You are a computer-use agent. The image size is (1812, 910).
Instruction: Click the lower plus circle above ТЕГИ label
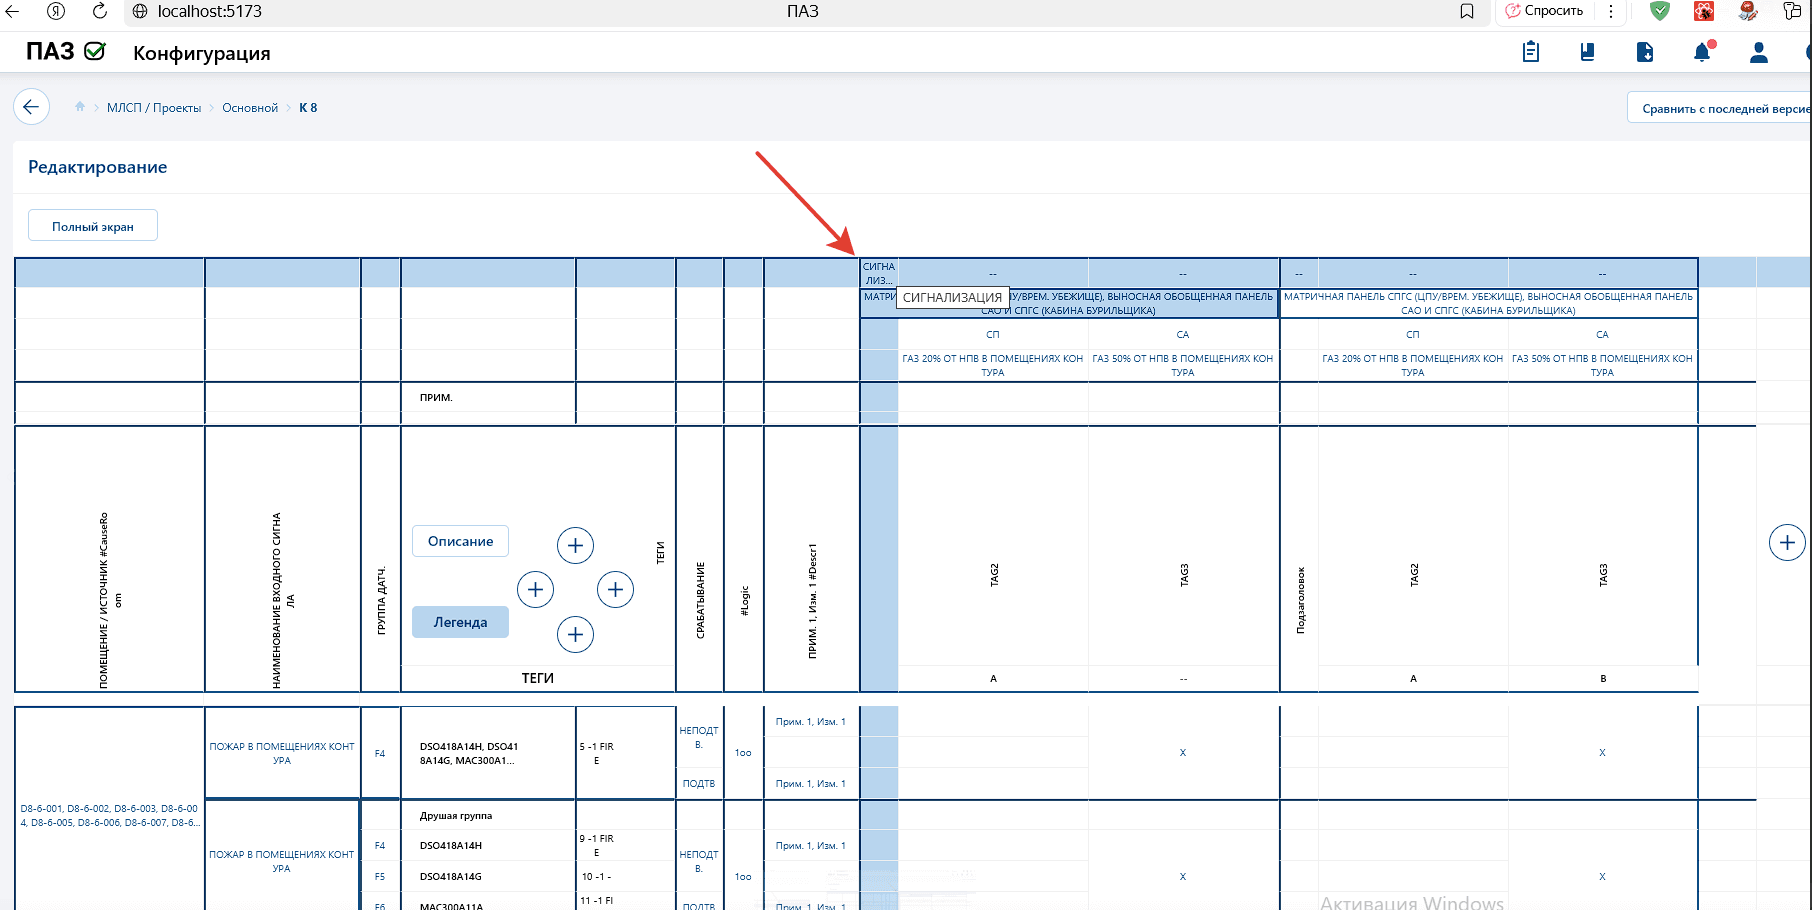tap(575, 634)
